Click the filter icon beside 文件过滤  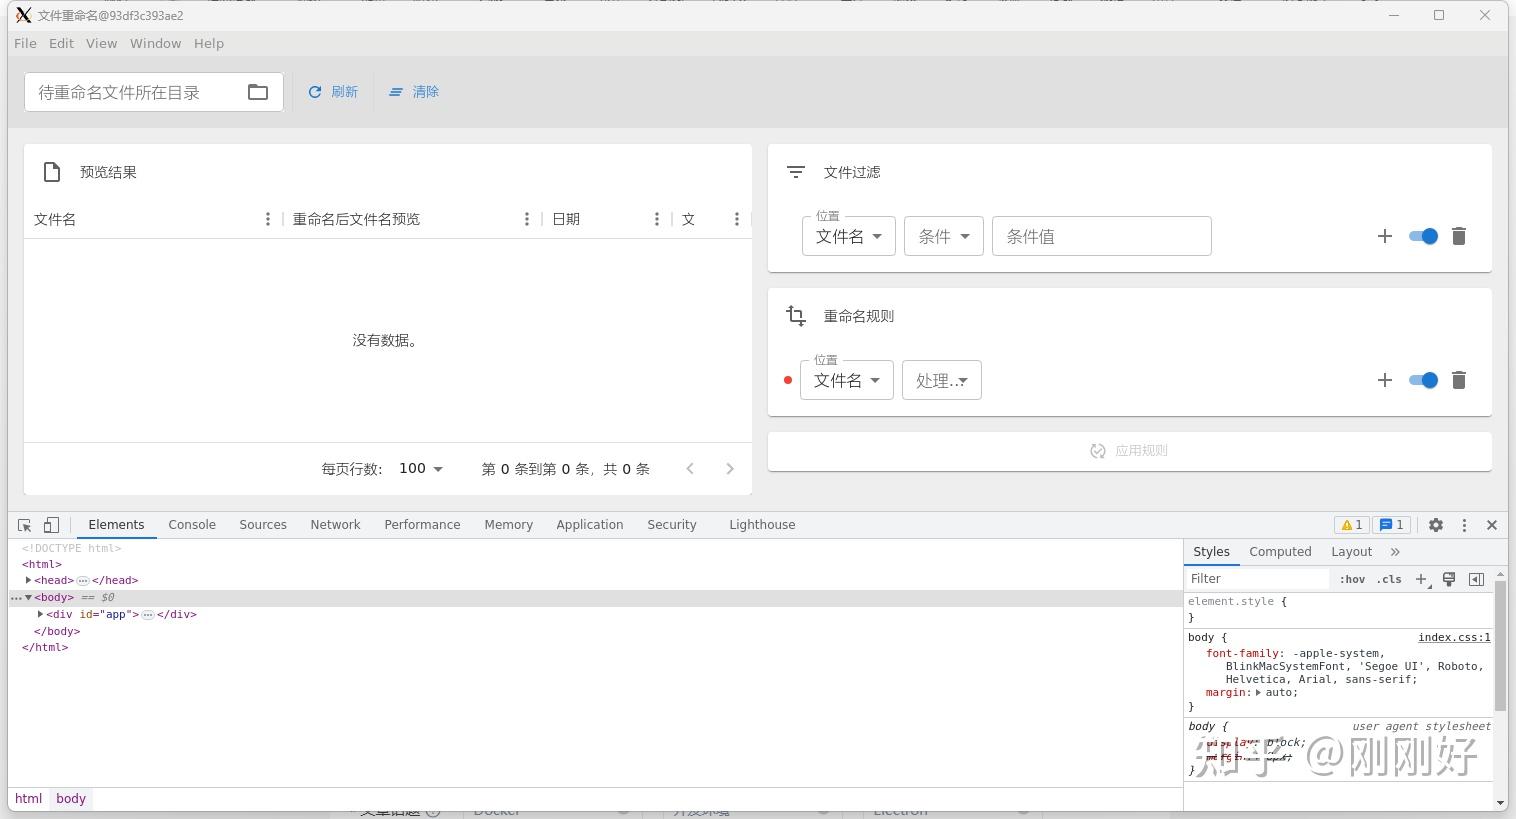coord(795,171)
